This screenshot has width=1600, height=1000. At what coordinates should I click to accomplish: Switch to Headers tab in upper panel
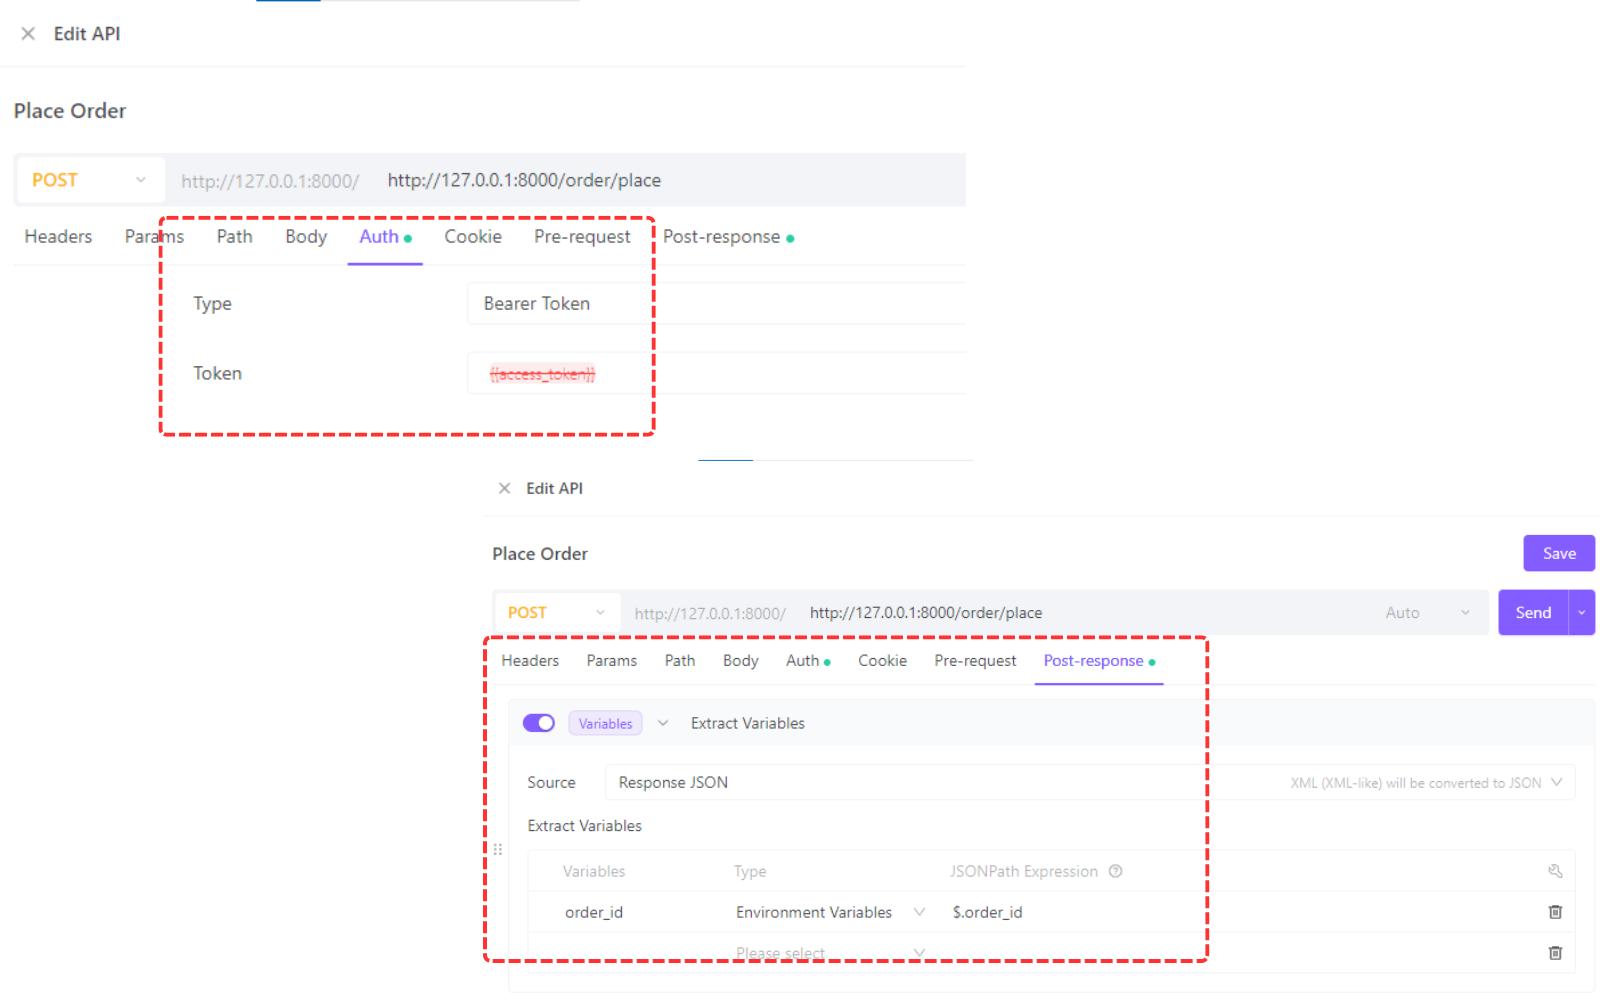coord(58,237)
